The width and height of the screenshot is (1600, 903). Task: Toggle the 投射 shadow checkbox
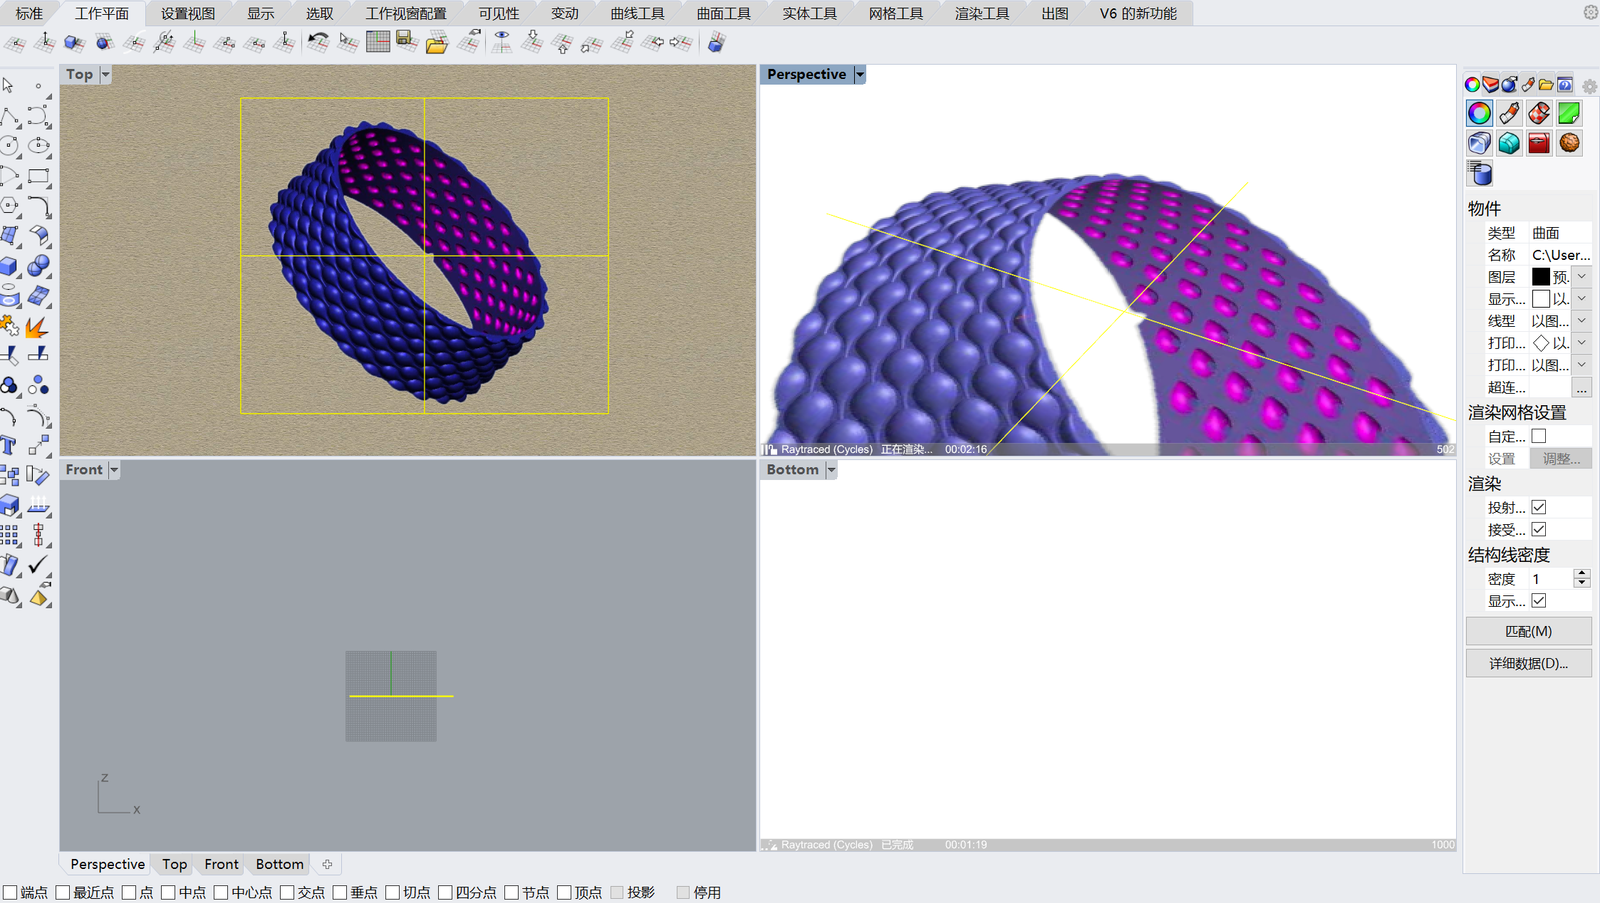[x=1539, y=507]
